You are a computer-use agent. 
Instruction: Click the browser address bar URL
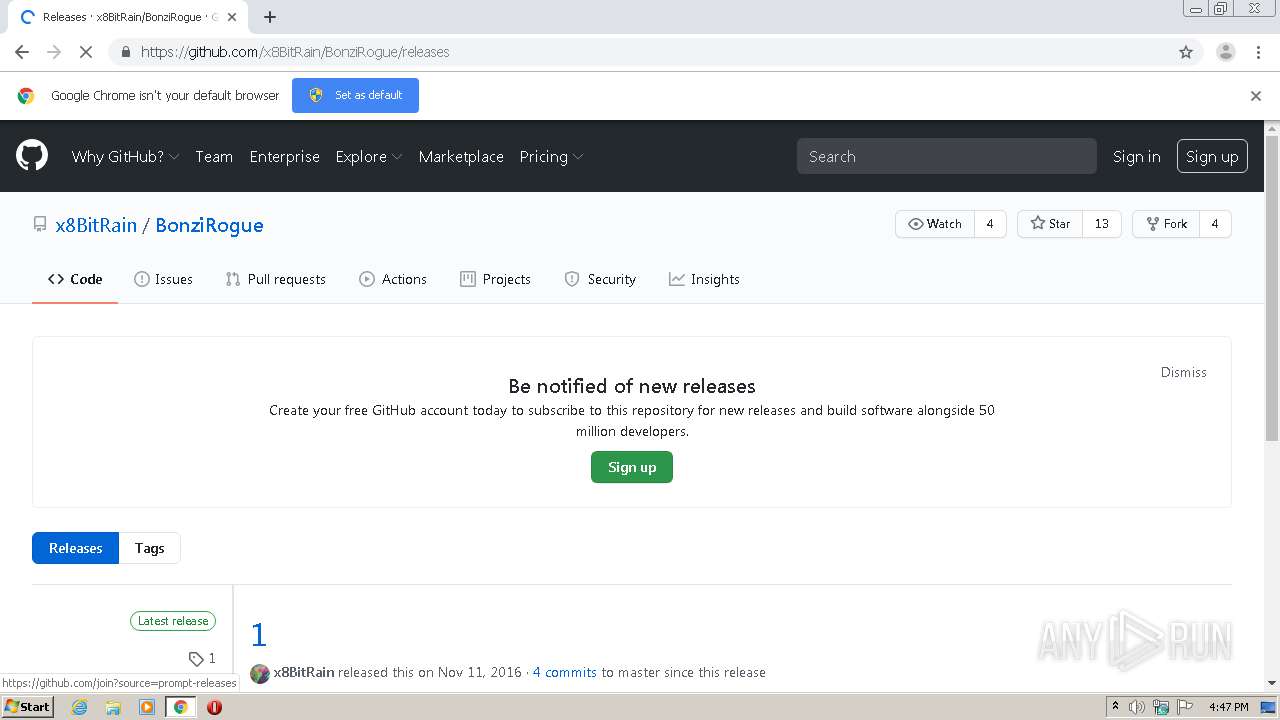point(295,52)
